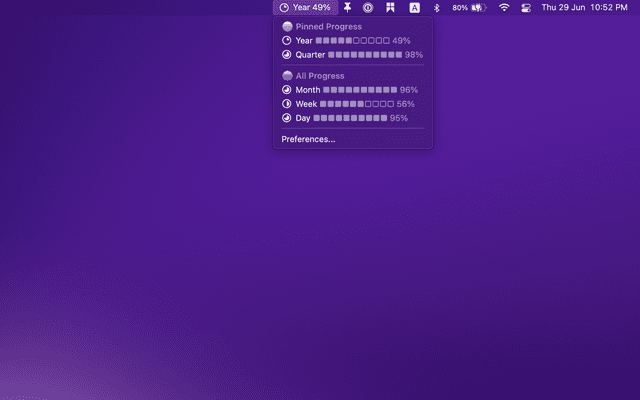The image size is (640, 400).
Task: Open the Bluetooth status icon
Action: [x=436, y=7]
